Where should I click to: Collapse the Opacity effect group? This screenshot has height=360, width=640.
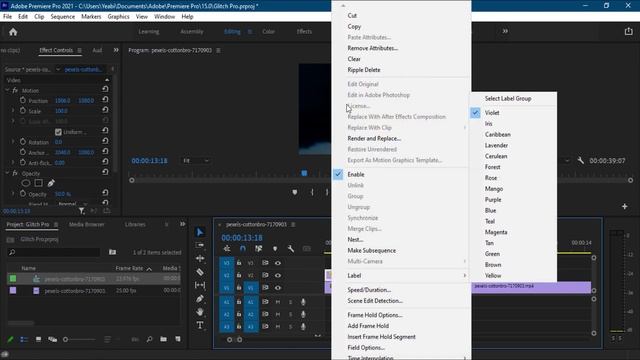(7, 173)
